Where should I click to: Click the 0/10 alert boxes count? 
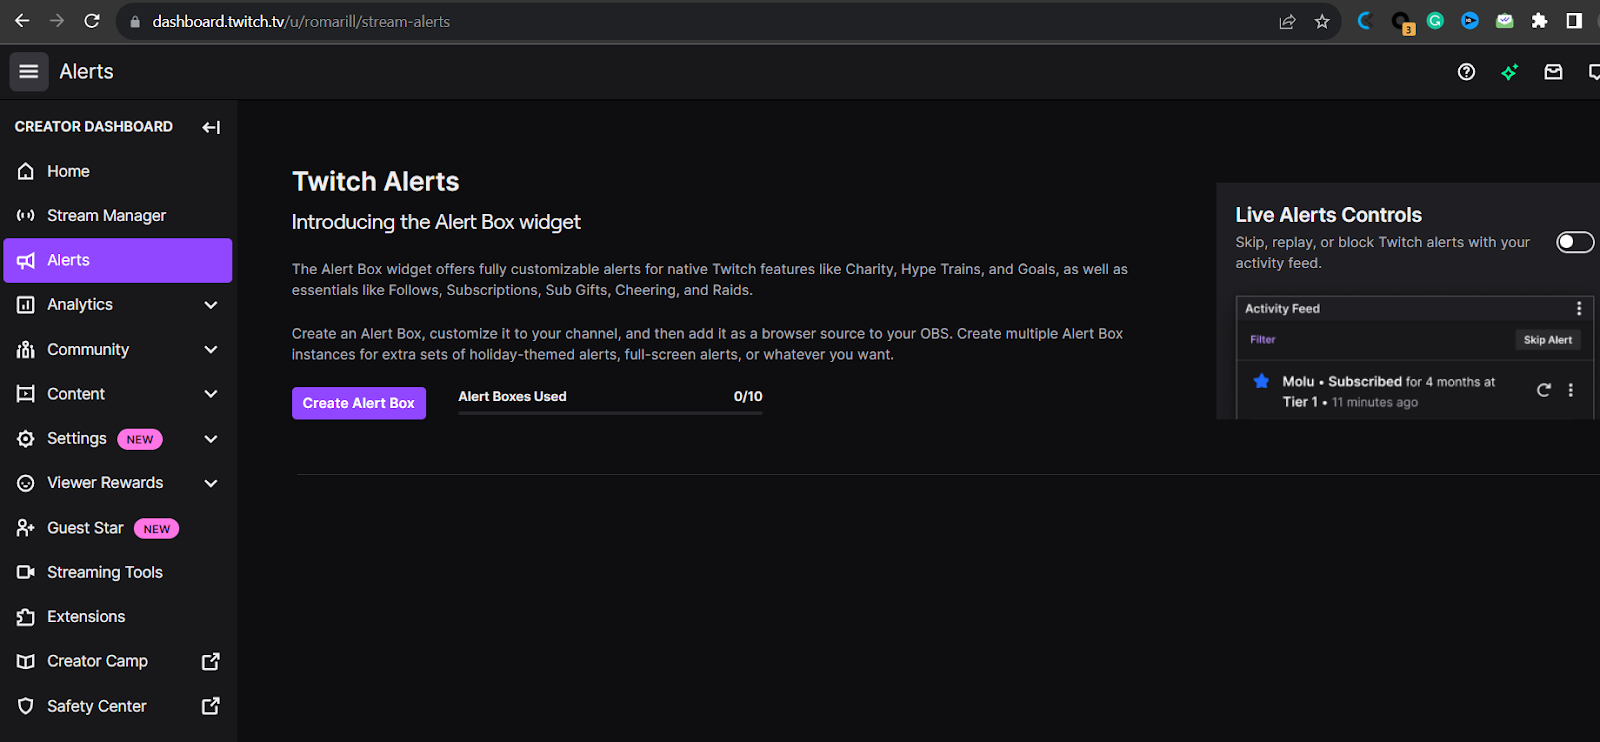coord(748,396)
